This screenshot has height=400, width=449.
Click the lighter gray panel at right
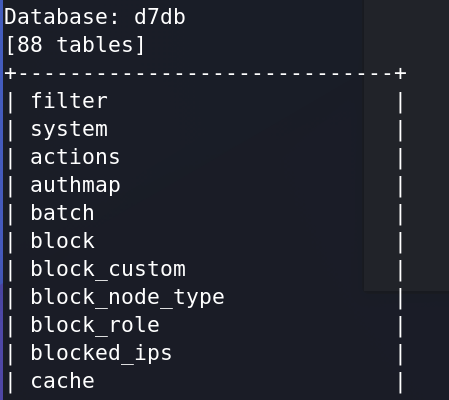[406, 145]
